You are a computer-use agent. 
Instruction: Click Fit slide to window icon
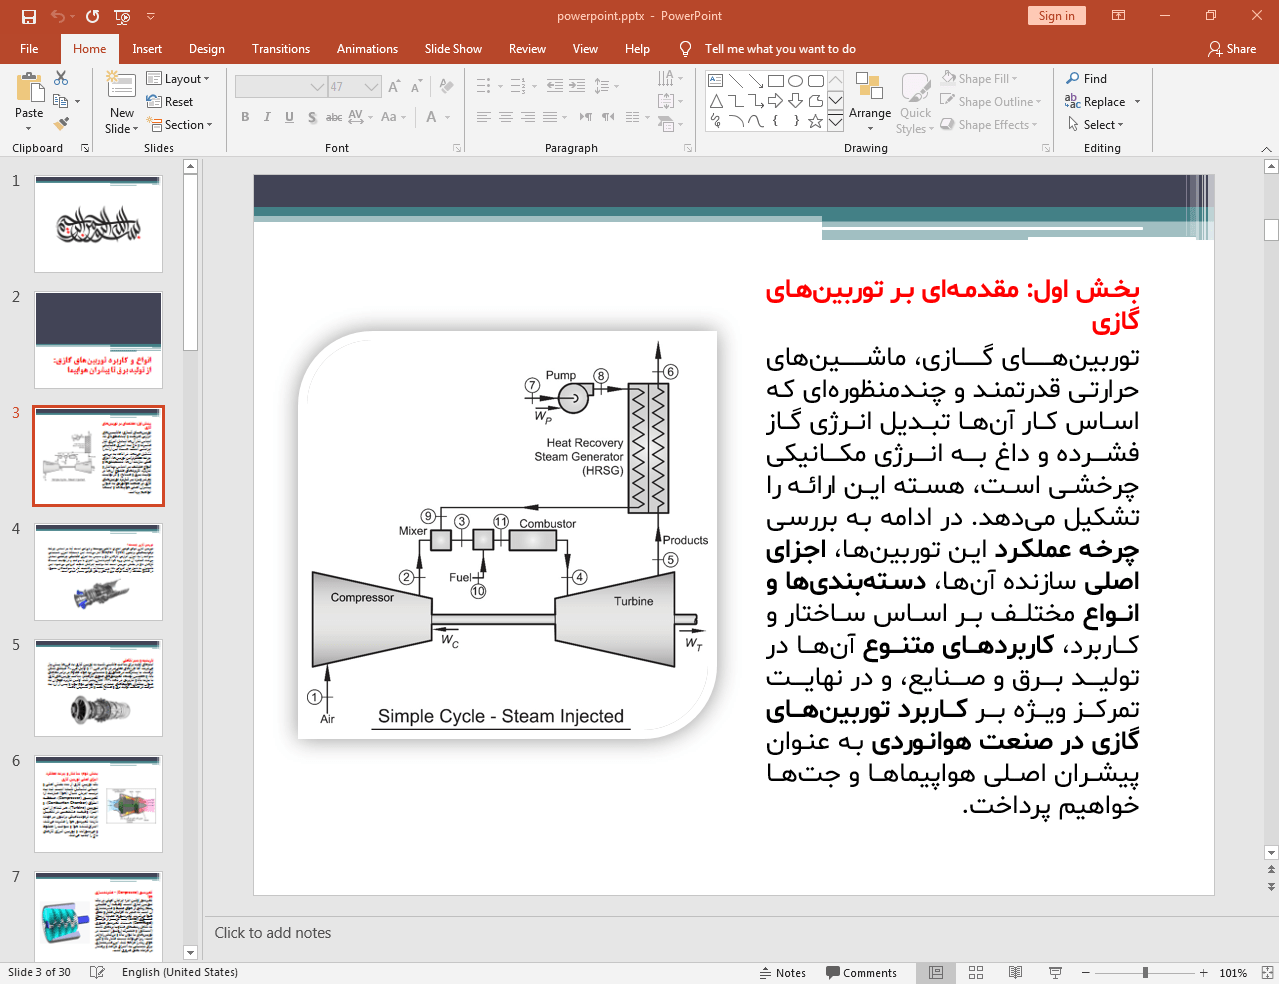(x=1267, y=972)
